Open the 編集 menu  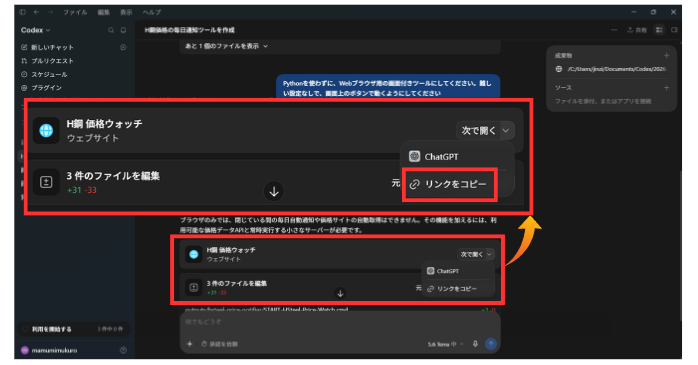point(104,12)
